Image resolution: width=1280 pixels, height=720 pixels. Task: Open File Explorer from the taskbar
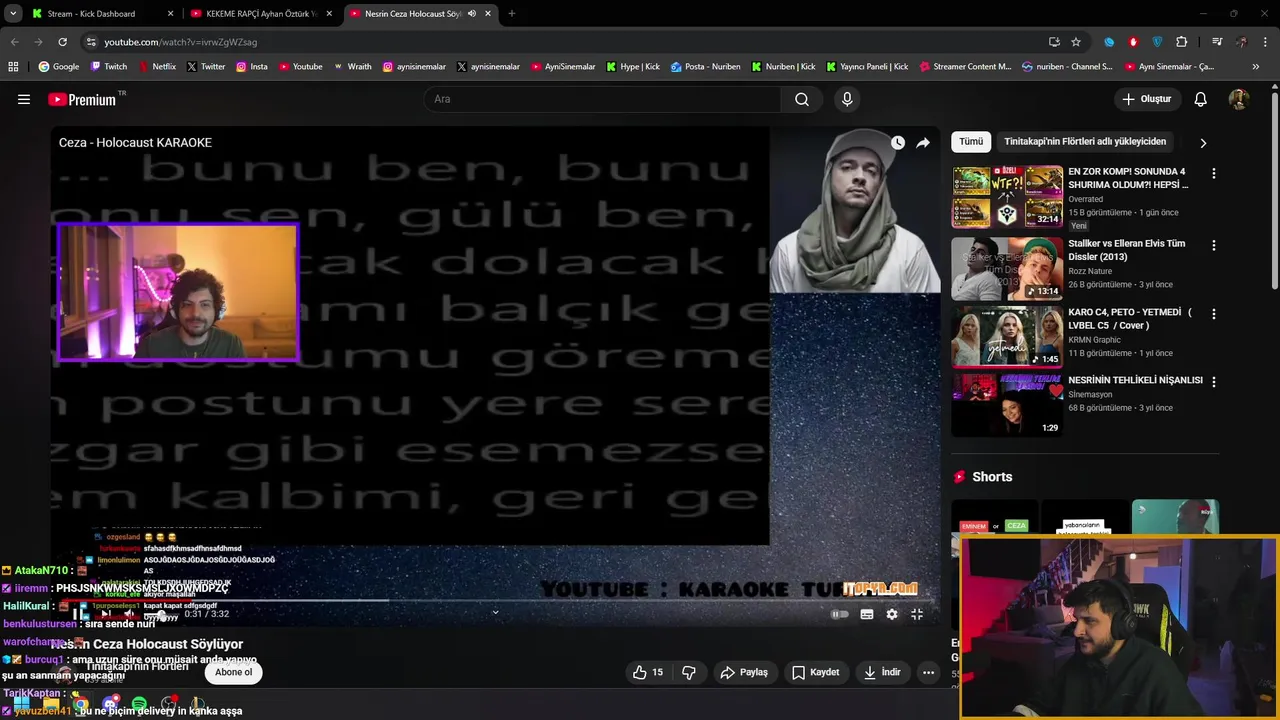pos(51,704)
